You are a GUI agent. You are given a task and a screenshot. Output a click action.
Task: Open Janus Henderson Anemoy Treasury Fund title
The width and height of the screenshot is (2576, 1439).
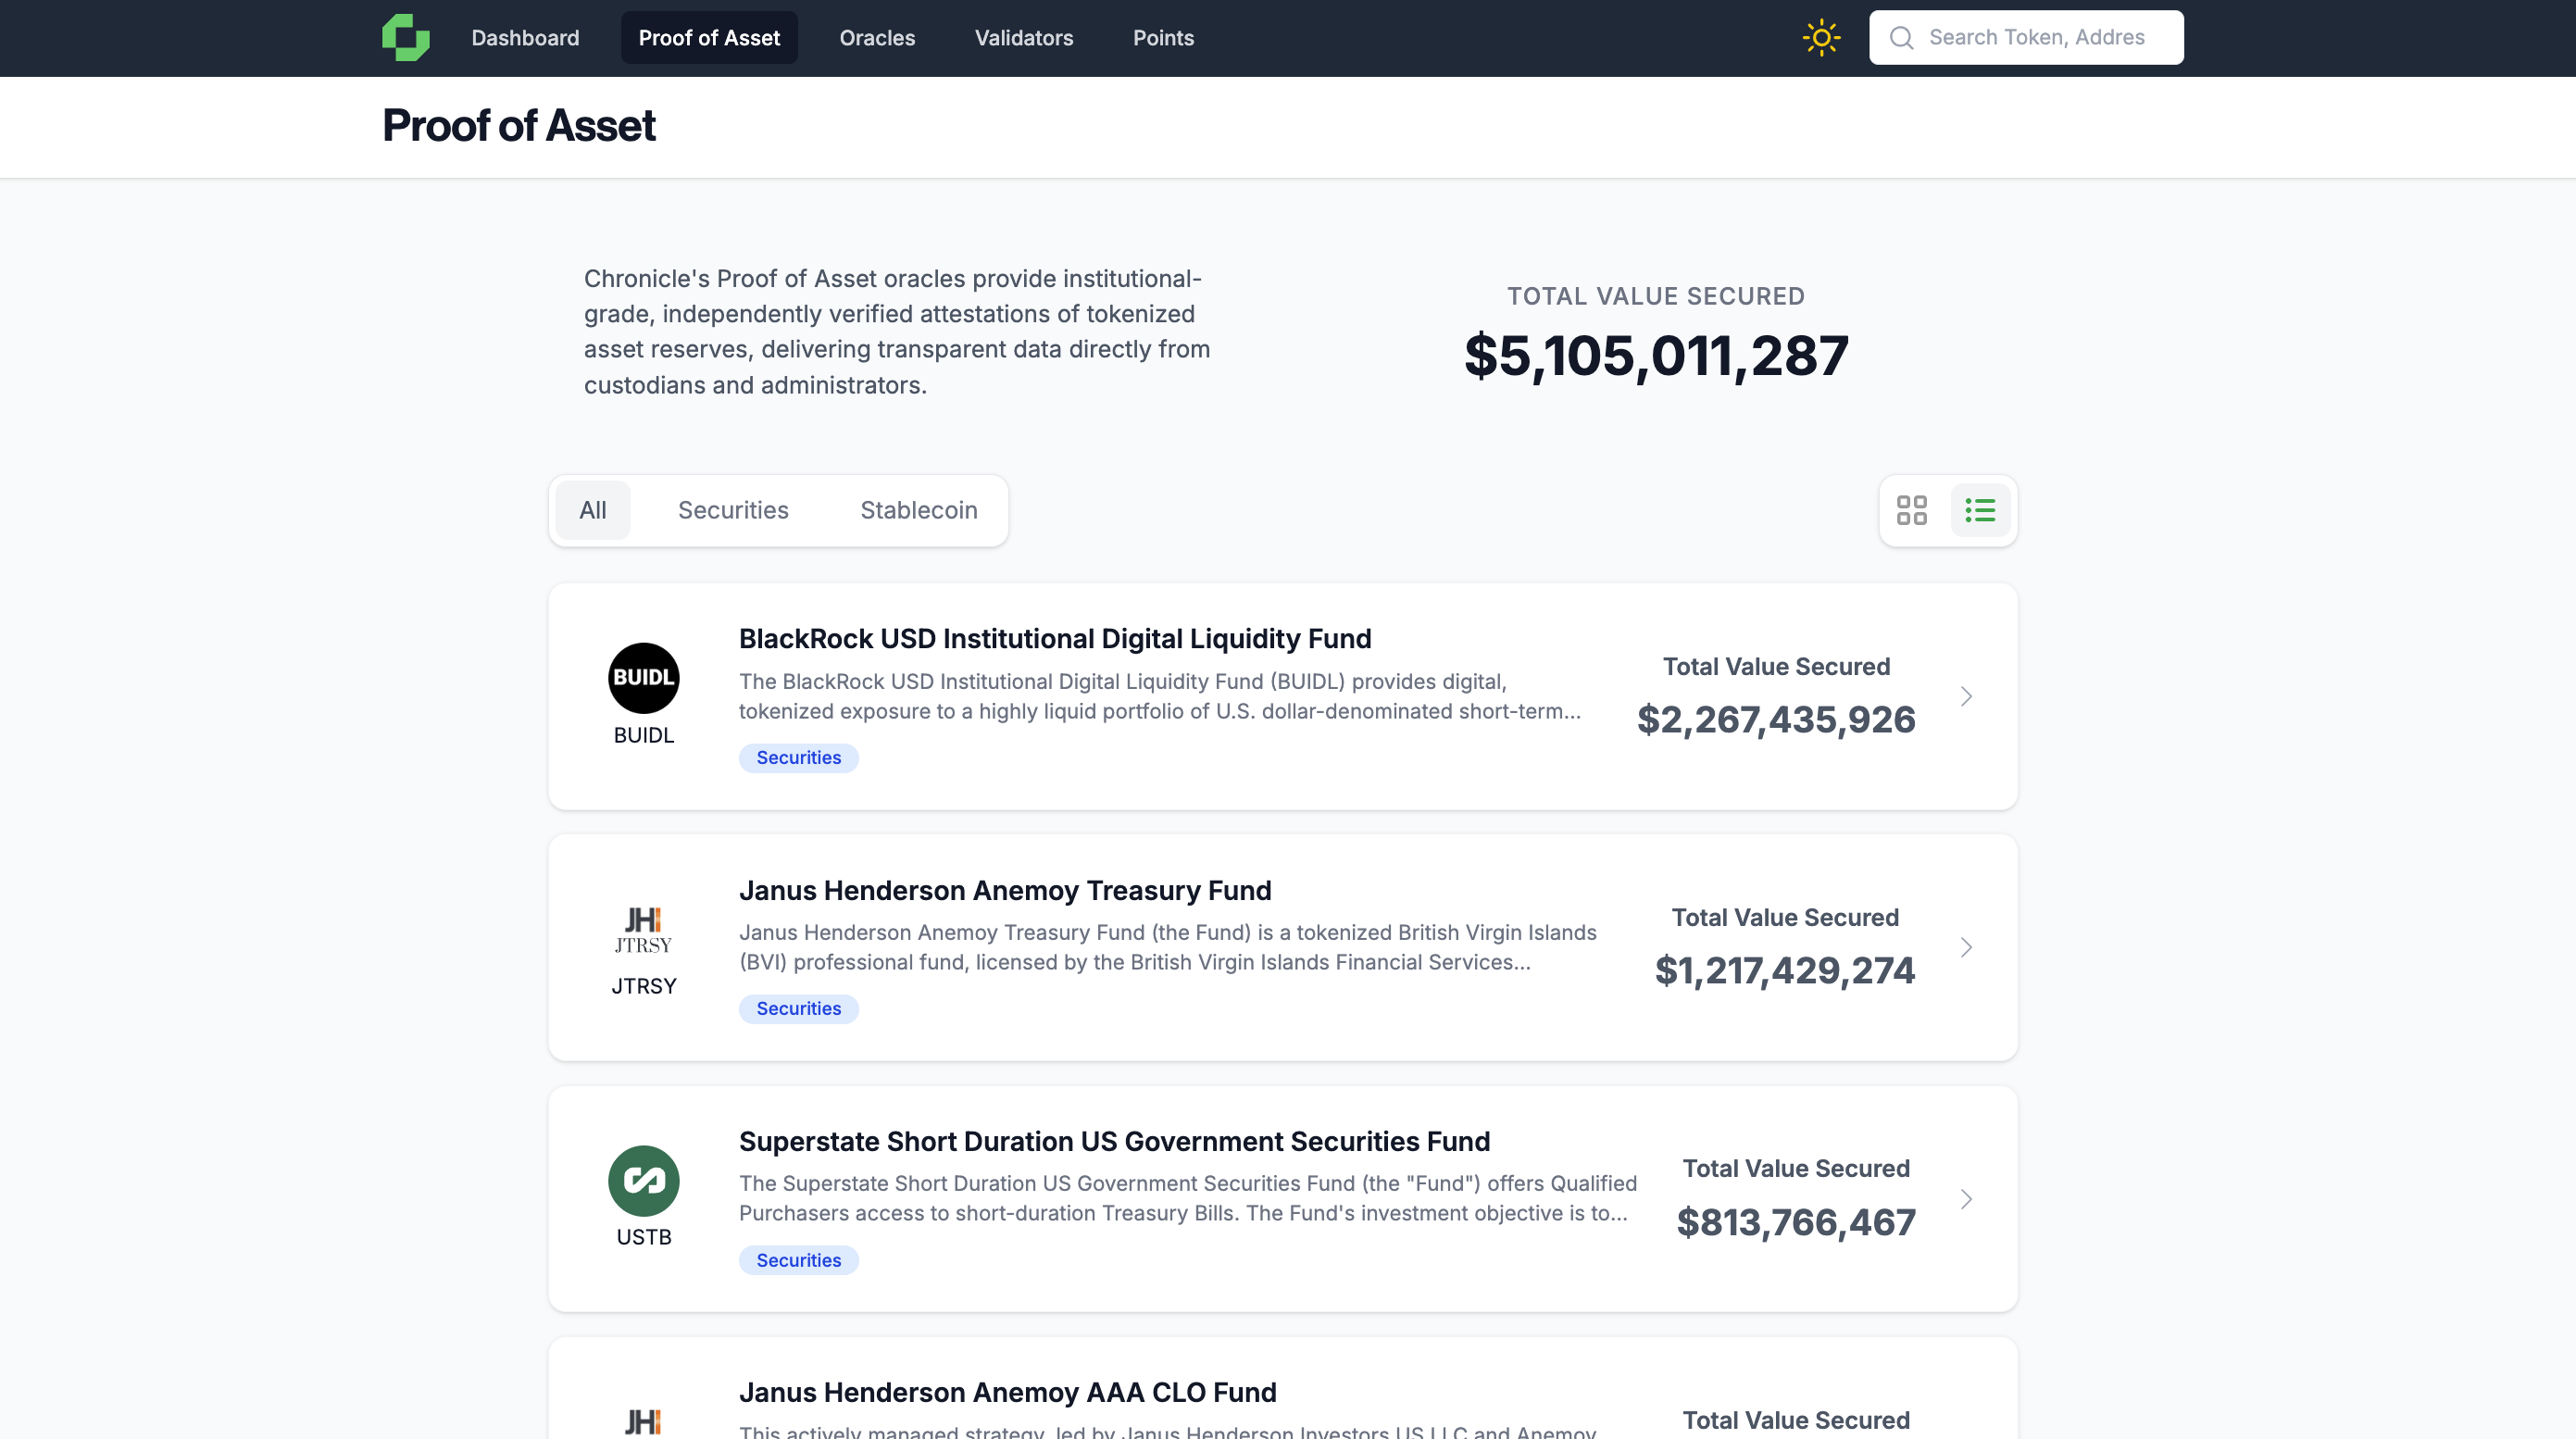1005,890
